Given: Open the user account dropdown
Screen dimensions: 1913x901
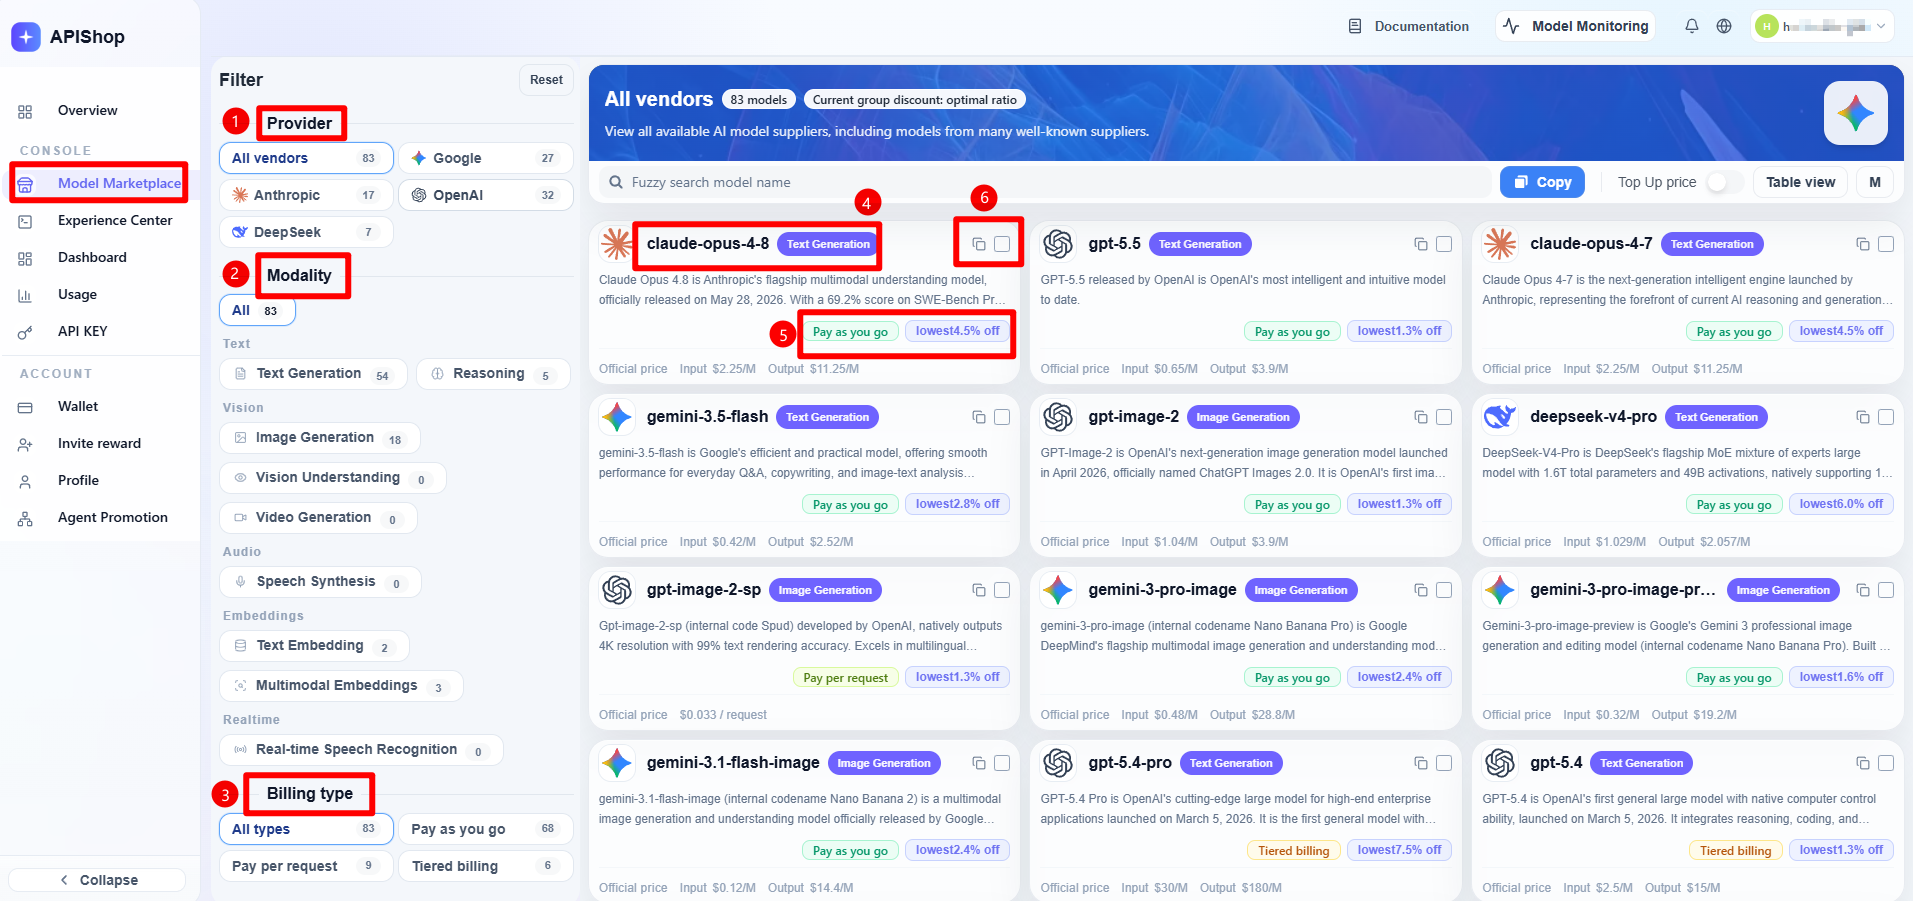Looking at the screenshot, I should (1823, 26).
